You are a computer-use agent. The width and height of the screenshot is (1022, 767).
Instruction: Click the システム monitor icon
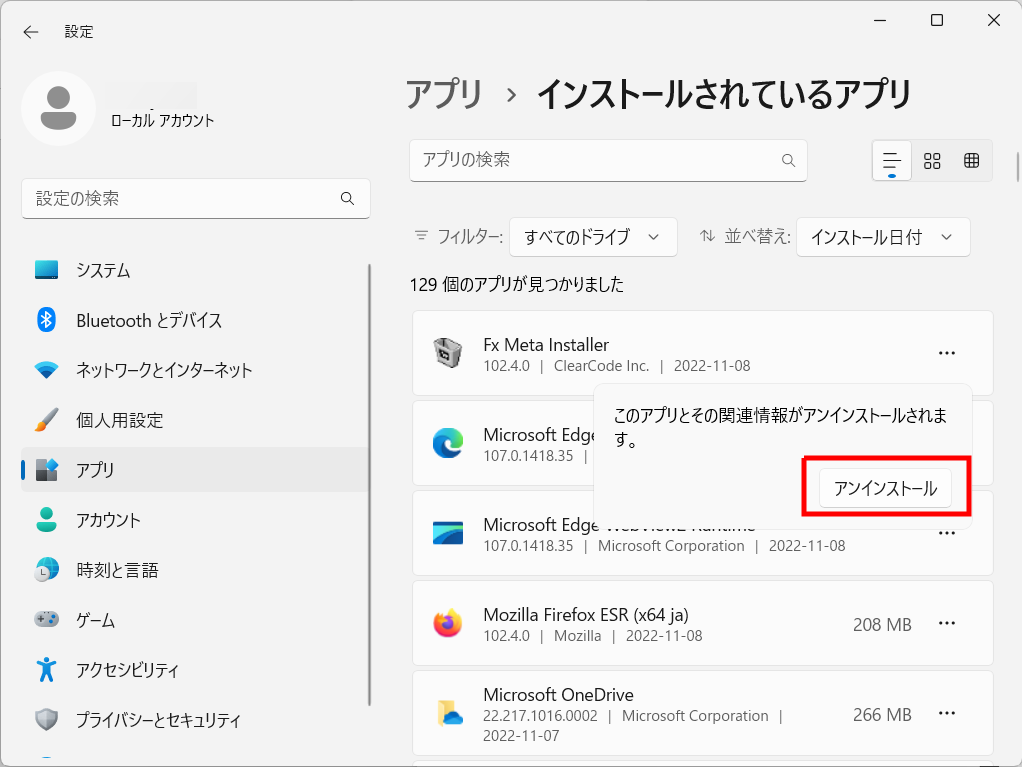(x=46, y=270)
